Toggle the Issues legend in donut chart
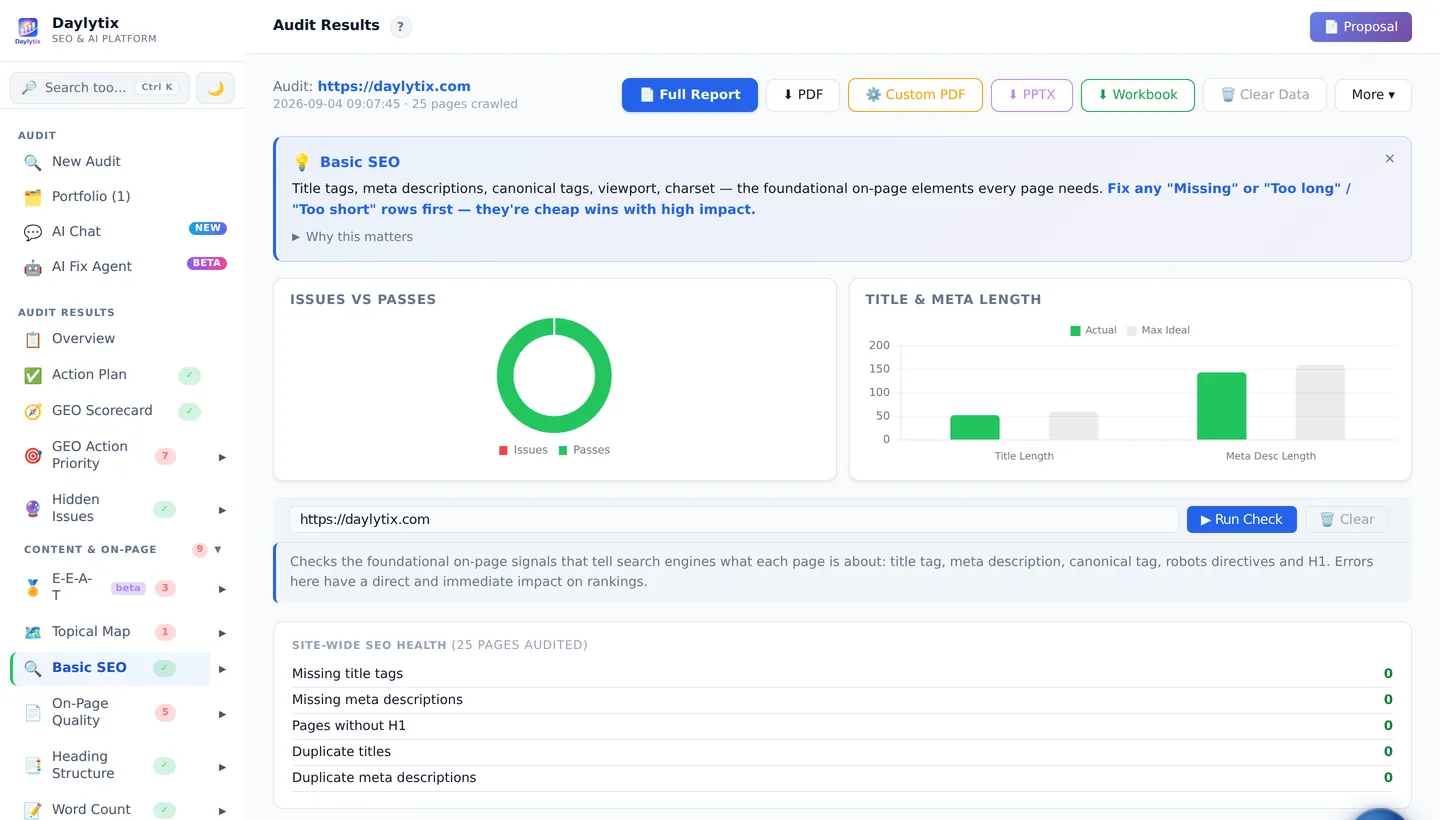 (523, 450)
